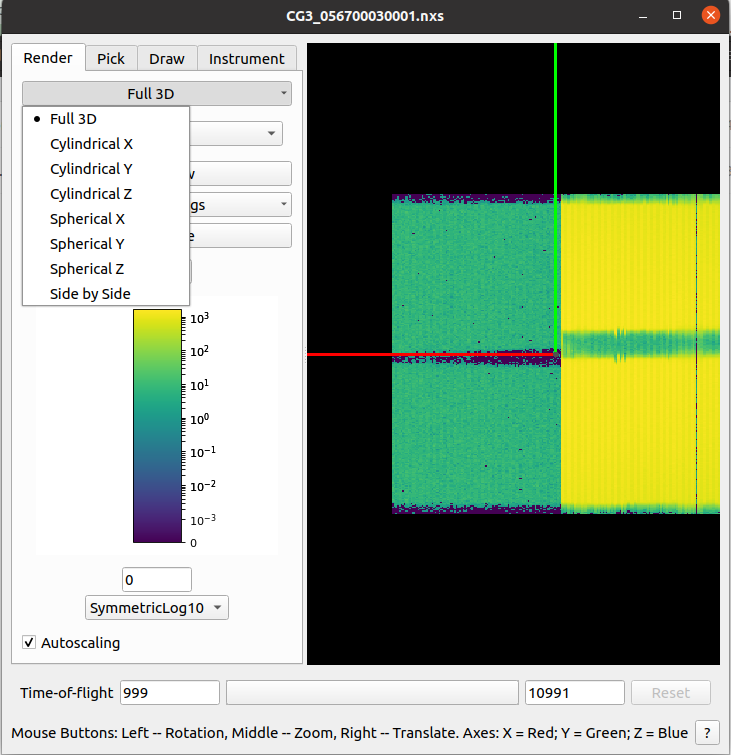Maximize the CG3 window
This screenshot has width=731, height=755.
tap(677, 15)
